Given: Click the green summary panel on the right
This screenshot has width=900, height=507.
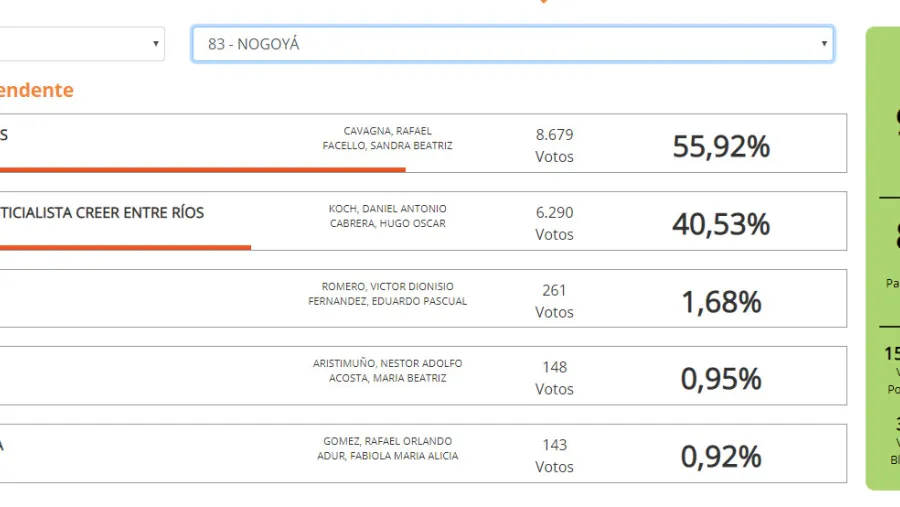Looking at the screenshot, I should [883, 258].
